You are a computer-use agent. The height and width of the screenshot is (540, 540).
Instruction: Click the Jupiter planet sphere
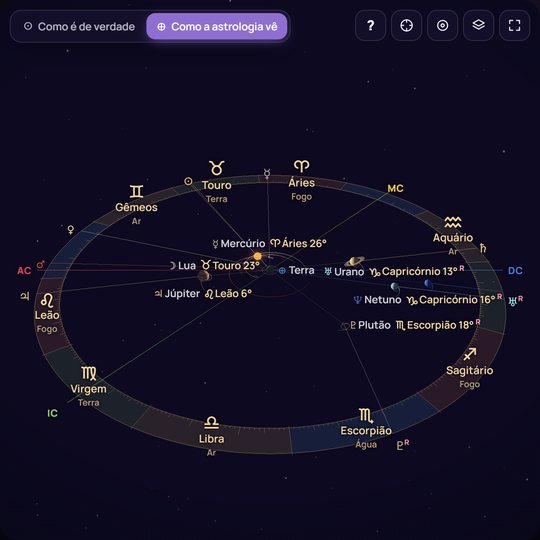tap(204, 276)
